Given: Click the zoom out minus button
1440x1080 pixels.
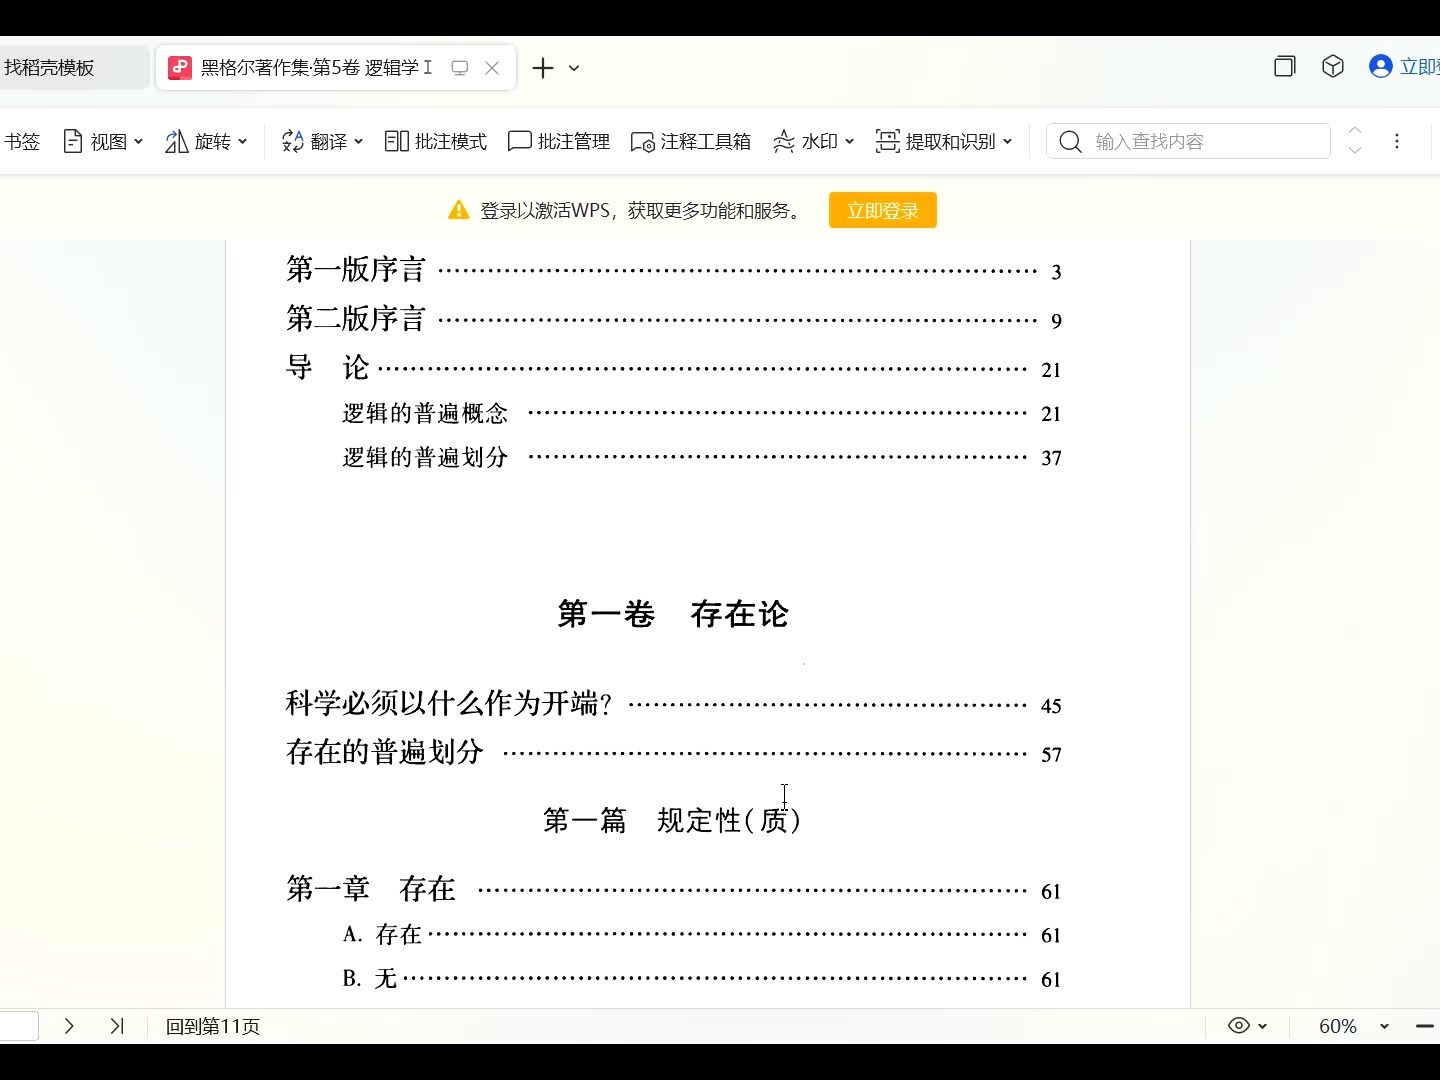Looking at the screenshot, I should pyautogui.click(x=1426, y=1027).
